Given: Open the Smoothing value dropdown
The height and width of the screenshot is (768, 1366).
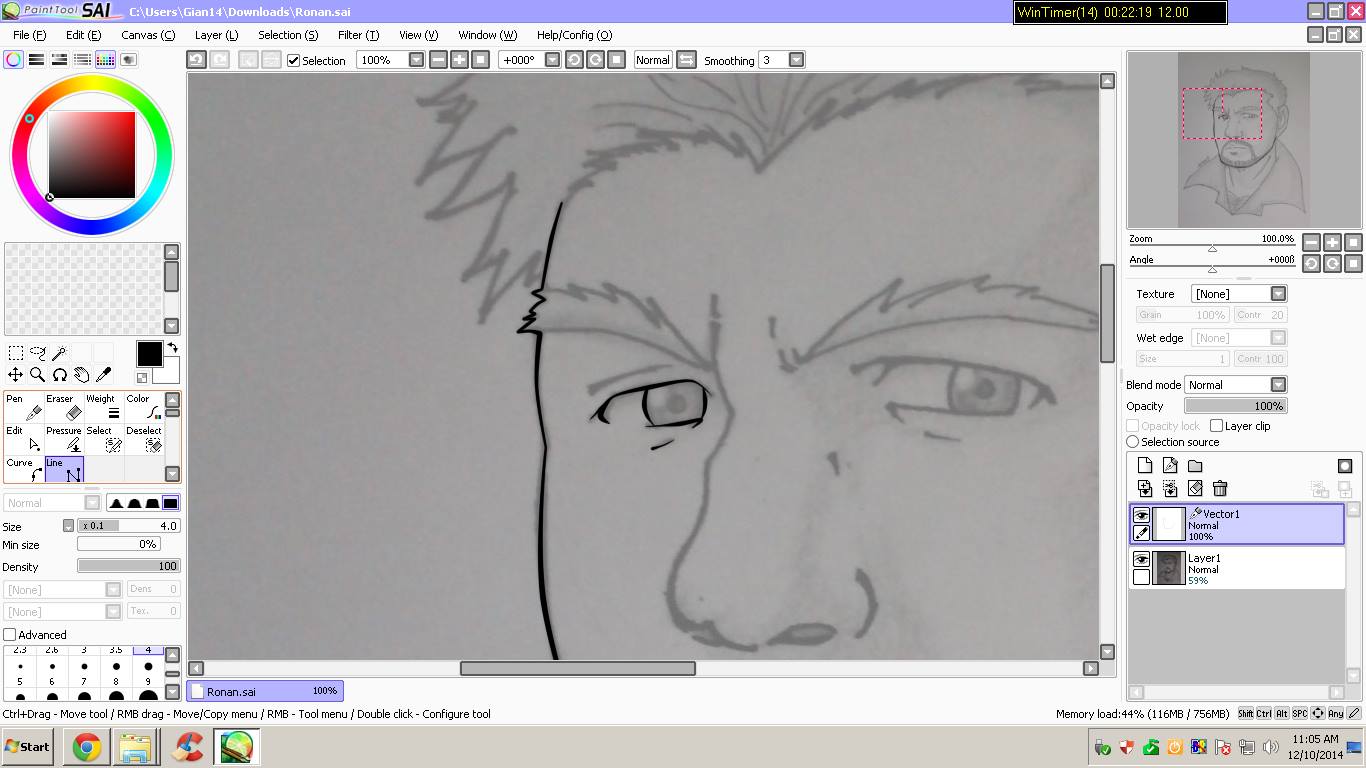Looking at the screenshot, I should click(796, 60).
